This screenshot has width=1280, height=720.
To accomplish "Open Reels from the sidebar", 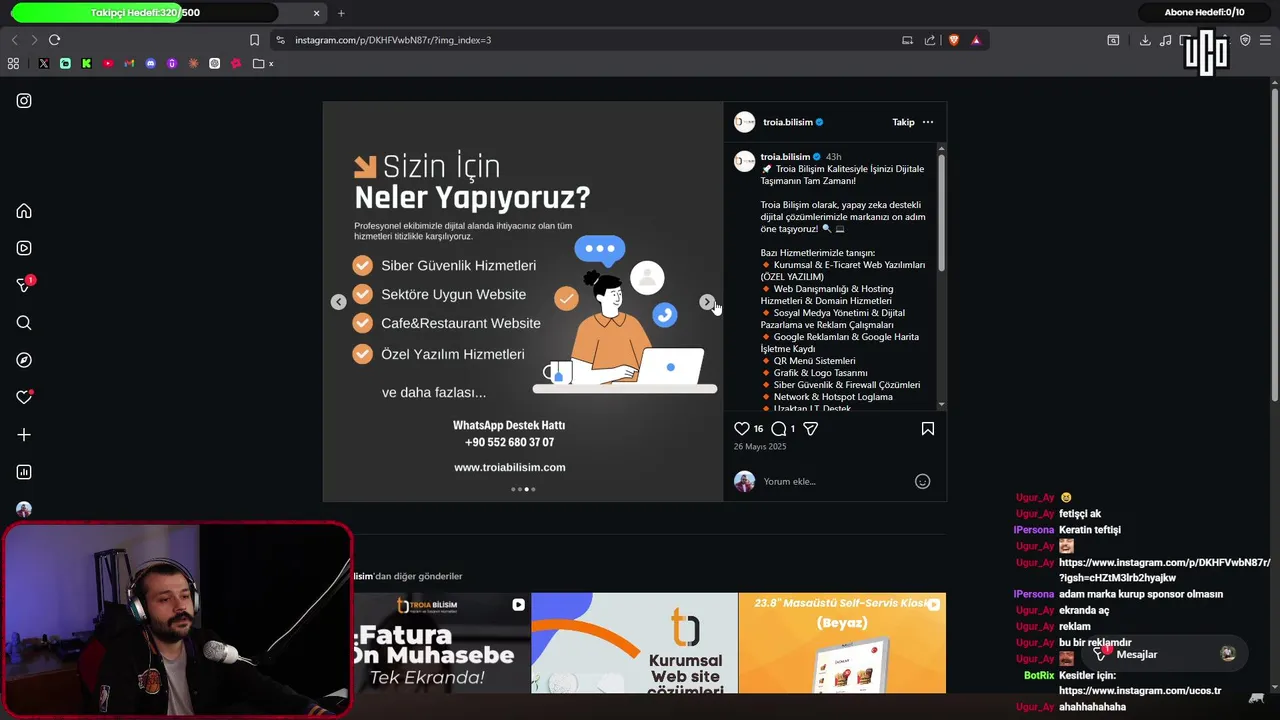I will [x=24, y=248].
